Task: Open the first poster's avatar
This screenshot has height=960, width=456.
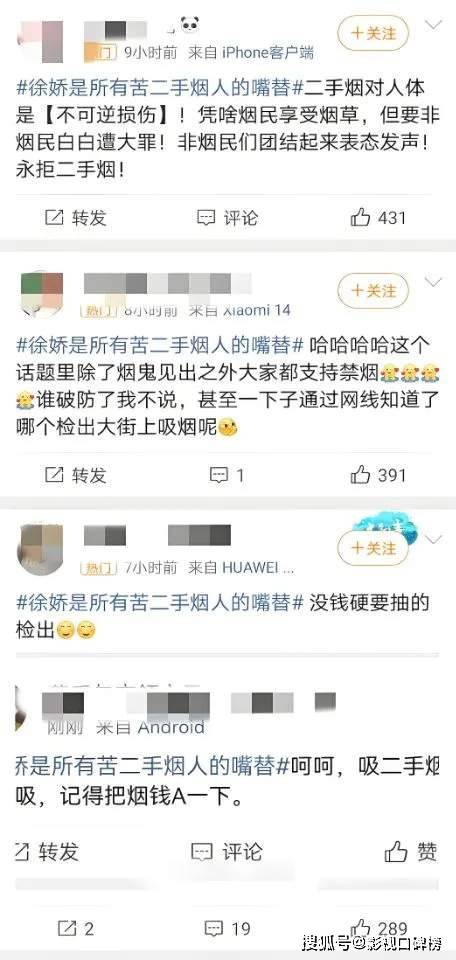Action: [x=42, y=42]
